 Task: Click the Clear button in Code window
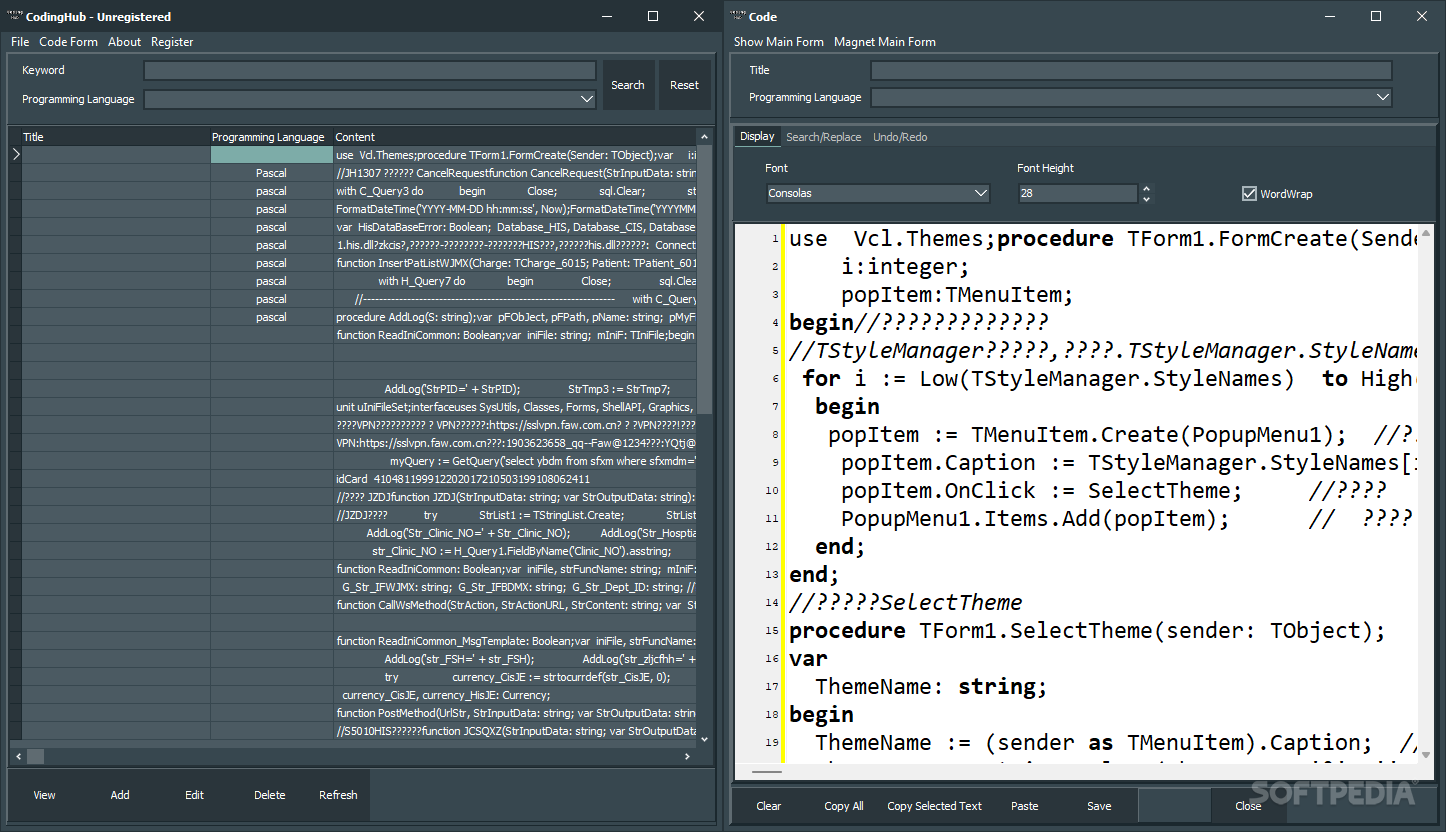[769, 806]
